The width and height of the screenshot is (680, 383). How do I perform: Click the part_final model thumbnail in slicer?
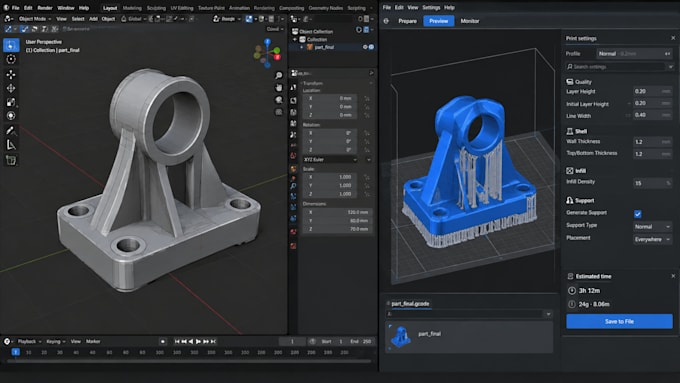(400, 336)
